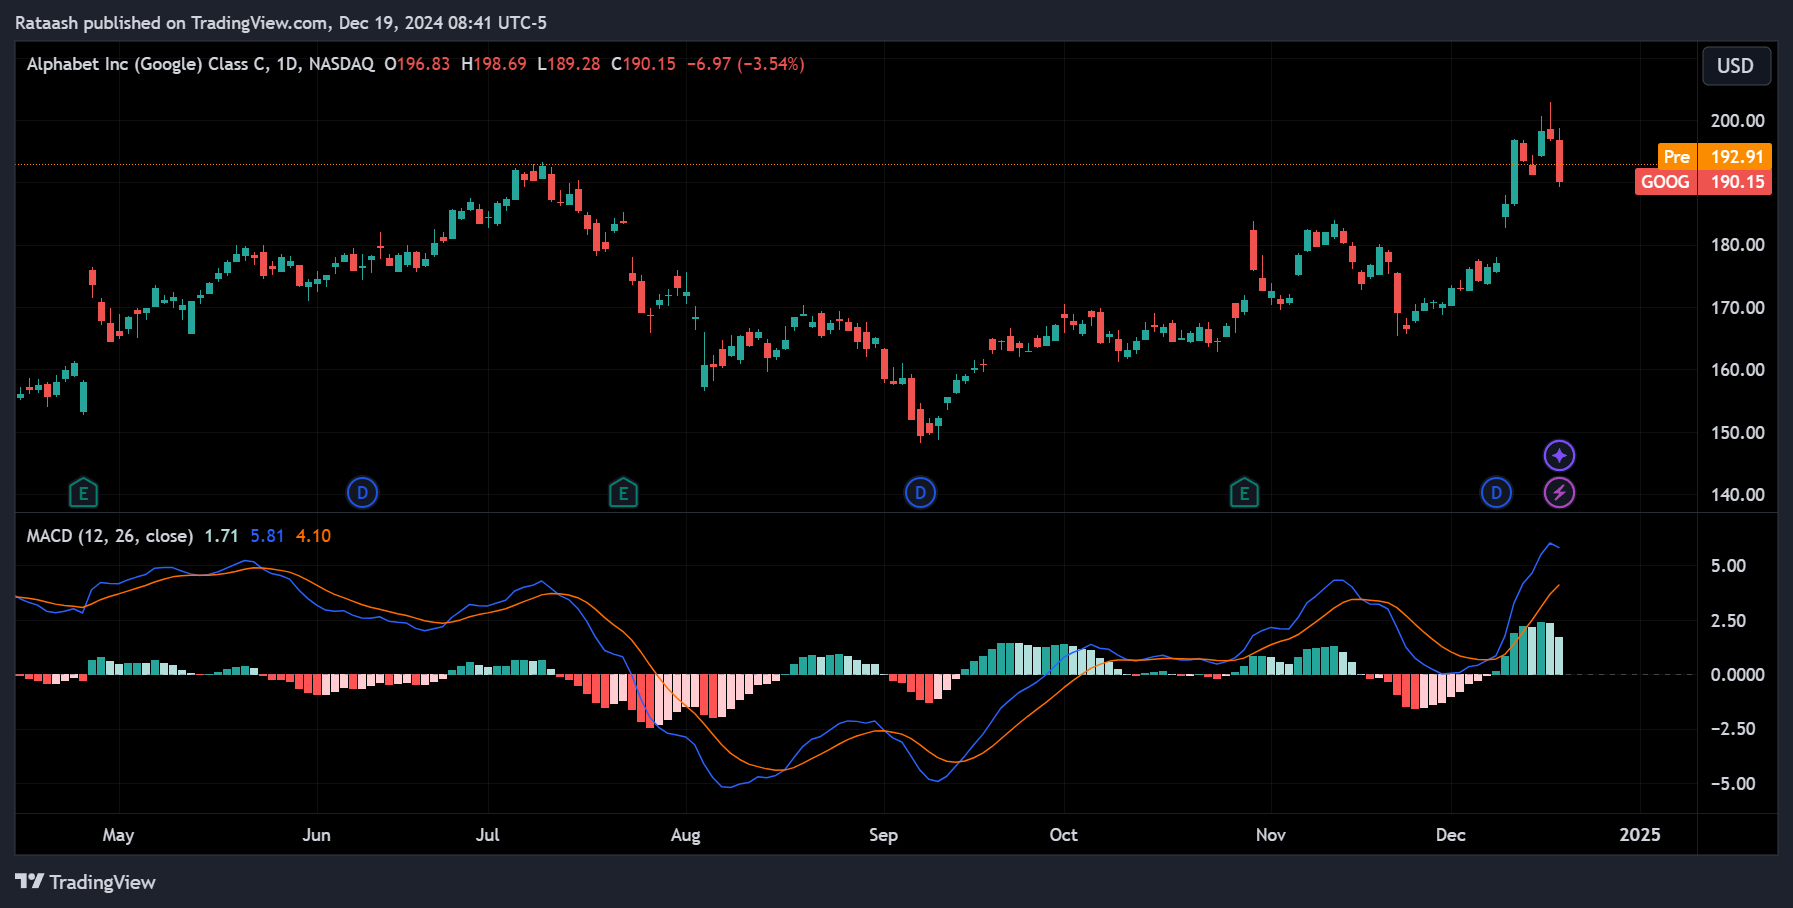This screenshot has width=1793, height=908.
Task: Click the high price H198.69
Action: 494,64
